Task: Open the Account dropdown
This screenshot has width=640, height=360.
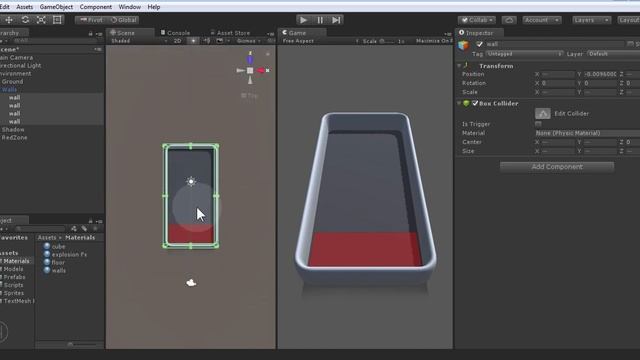Action: [x=542, y=20]
